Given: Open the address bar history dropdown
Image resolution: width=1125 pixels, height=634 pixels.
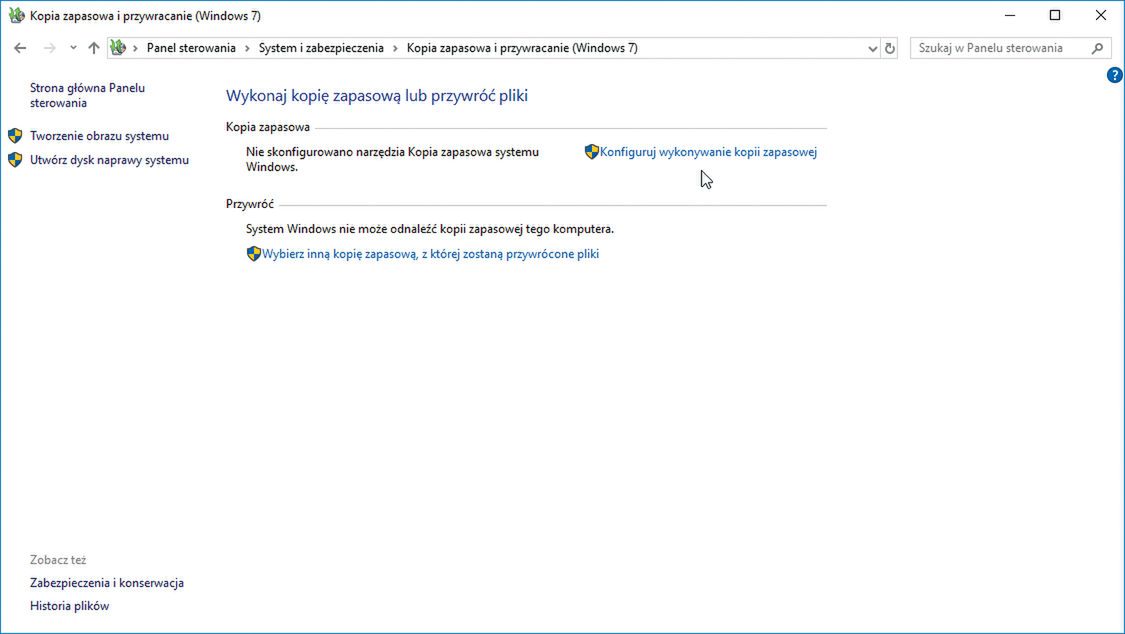Looking at the screenshot, I should point(872,49).
